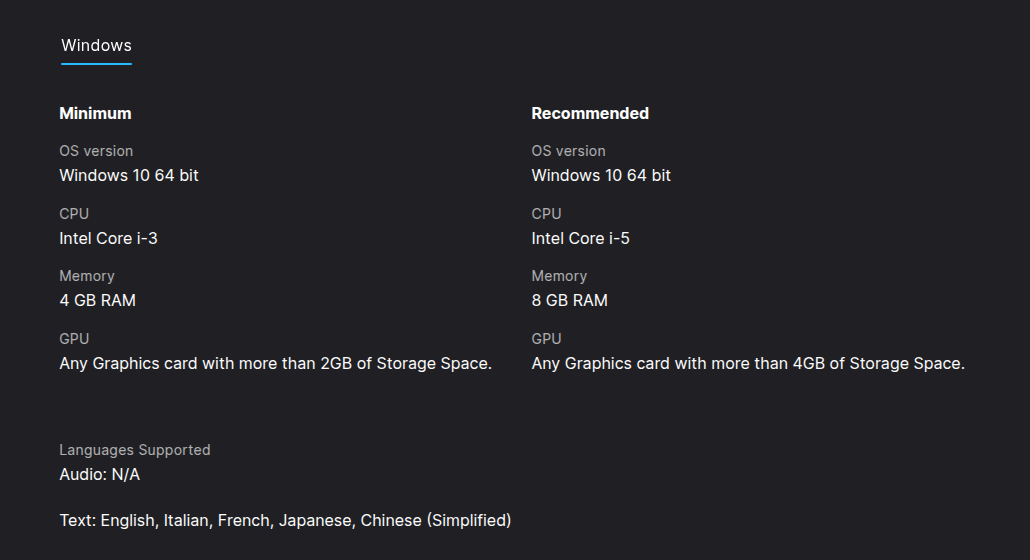Click the Intel Core i-5 CPU value
This screenshot has width=1030, height=560.
580,238
